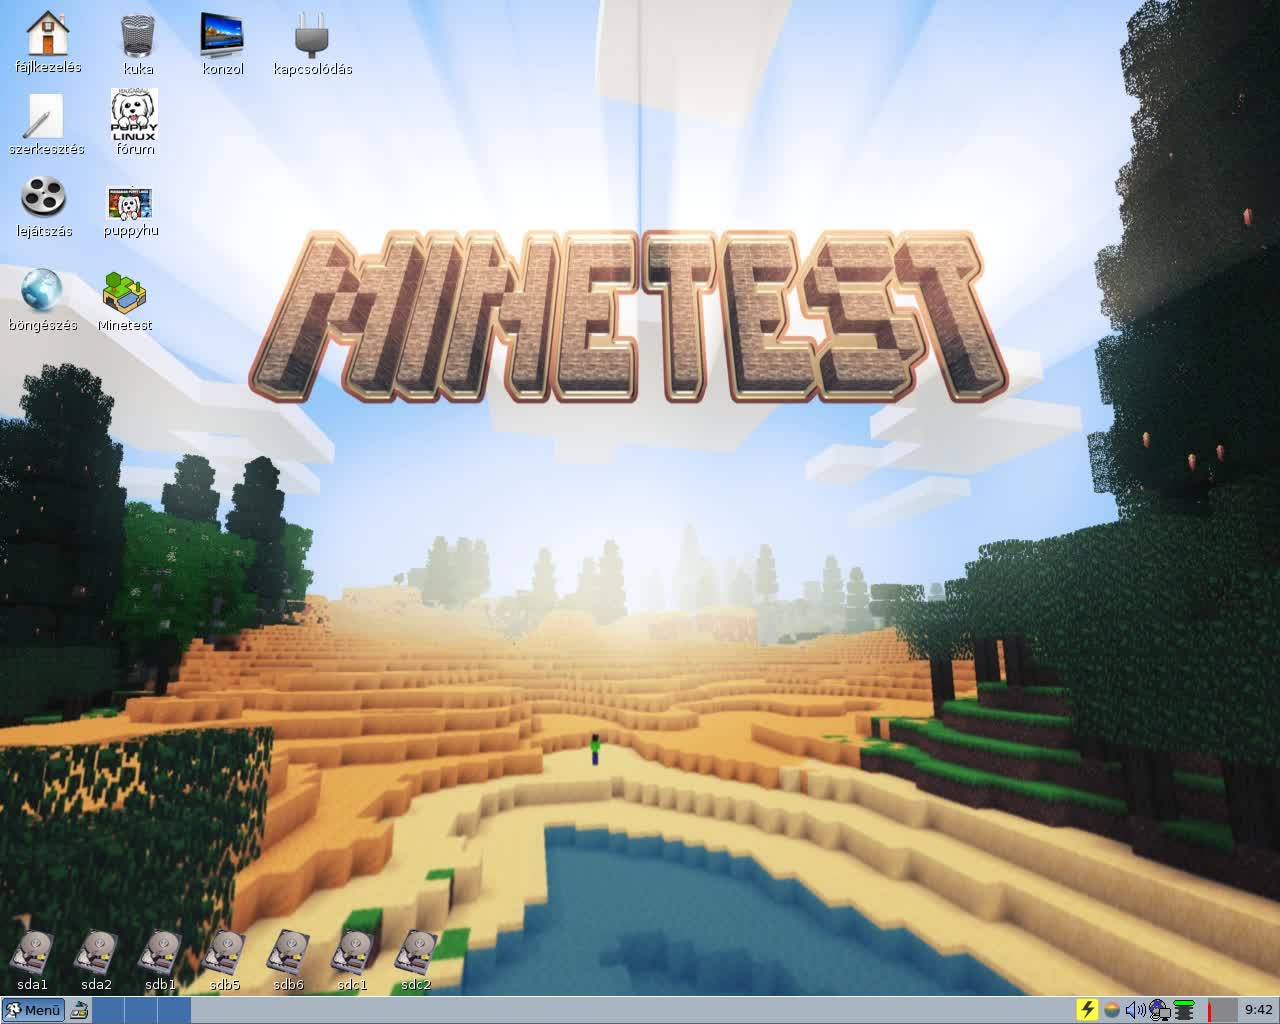The image size is (1280, 1024).
Task: Open the Puppy Linux fórum icon
Action: point(135,114)
